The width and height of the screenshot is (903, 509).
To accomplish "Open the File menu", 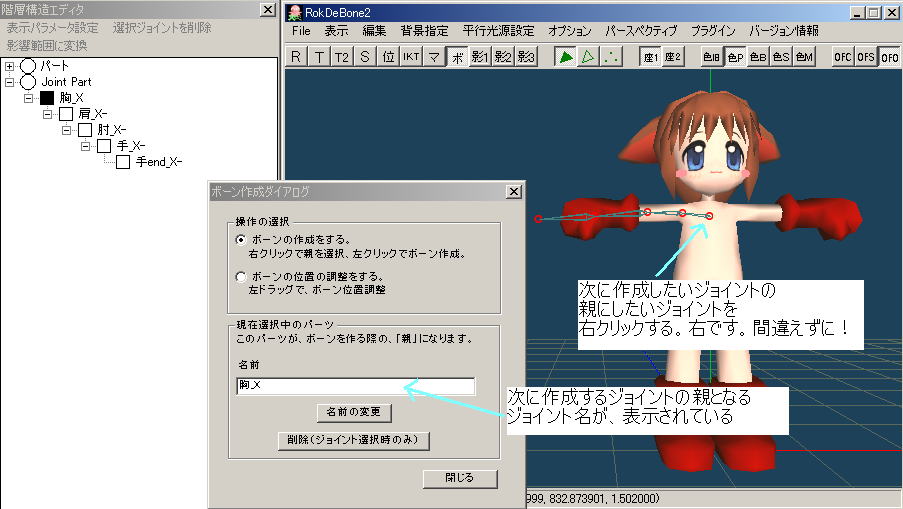I will tap(301, 31).
